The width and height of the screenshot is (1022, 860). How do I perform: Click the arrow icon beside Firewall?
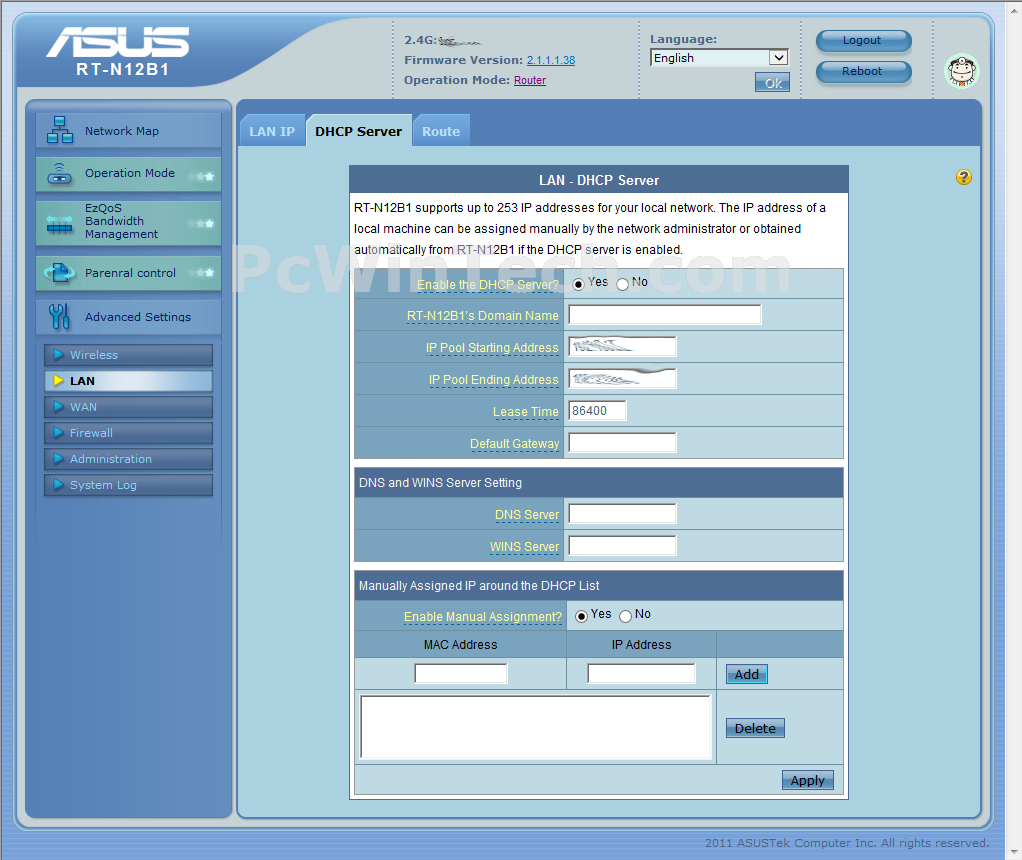(x=58, y=433)
